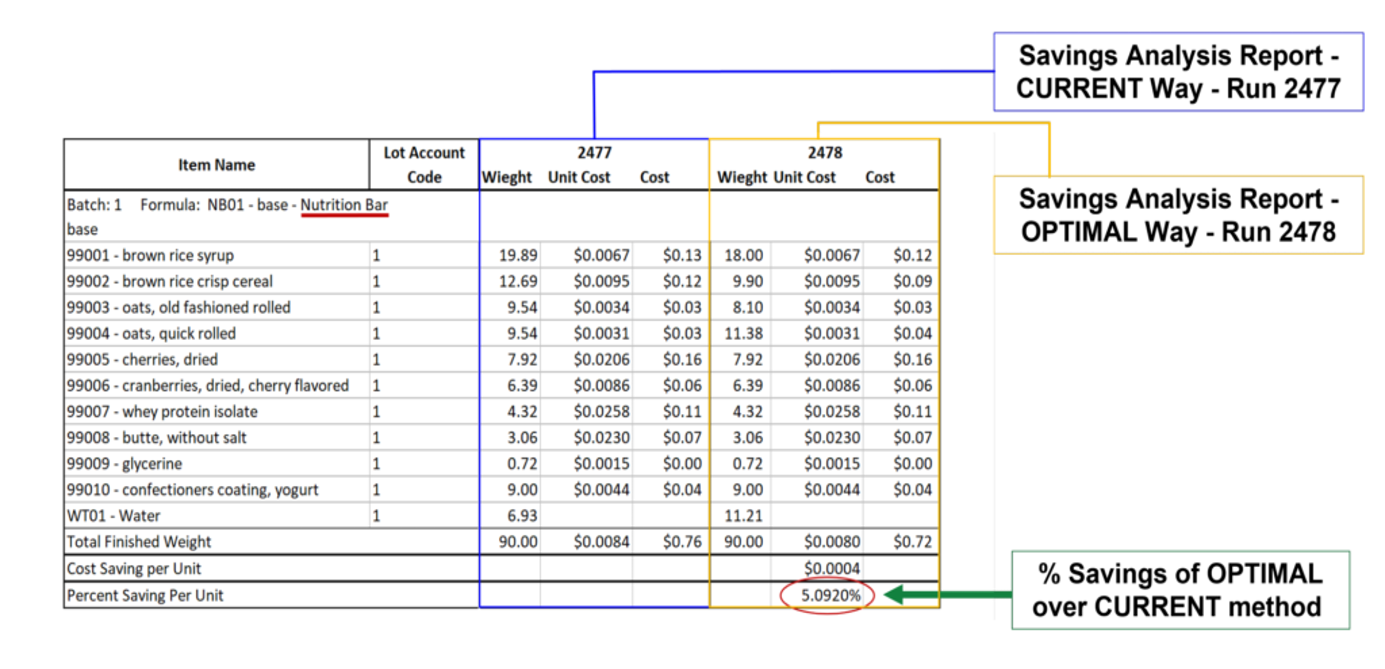1385x669 pixels.
Task: Select the Lot Account Code column header
Action: (424, 165)
